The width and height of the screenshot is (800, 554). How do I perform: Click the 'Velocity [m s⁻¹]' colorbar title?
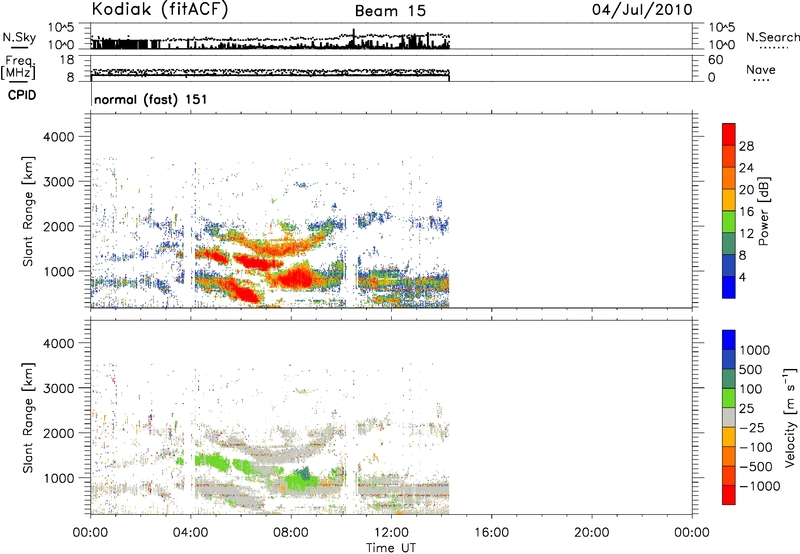pos(790,417)
